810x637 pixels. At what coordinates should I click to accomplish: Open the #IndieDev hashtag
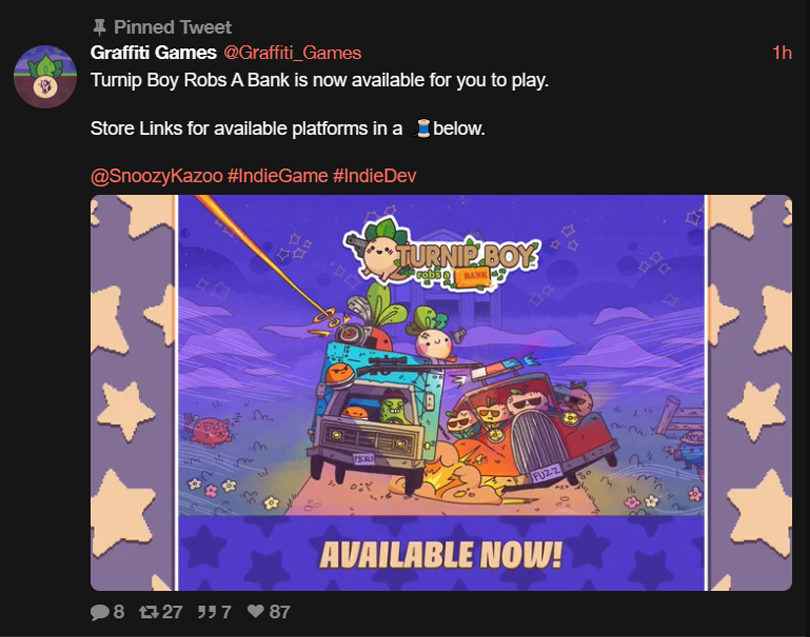point(375,176)
